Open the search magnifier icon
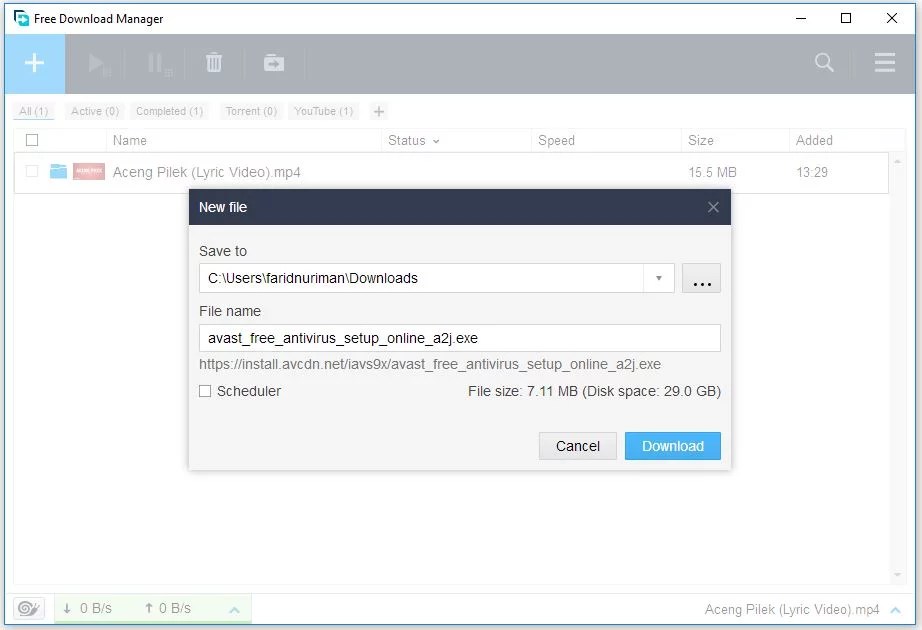 (824, 62)
